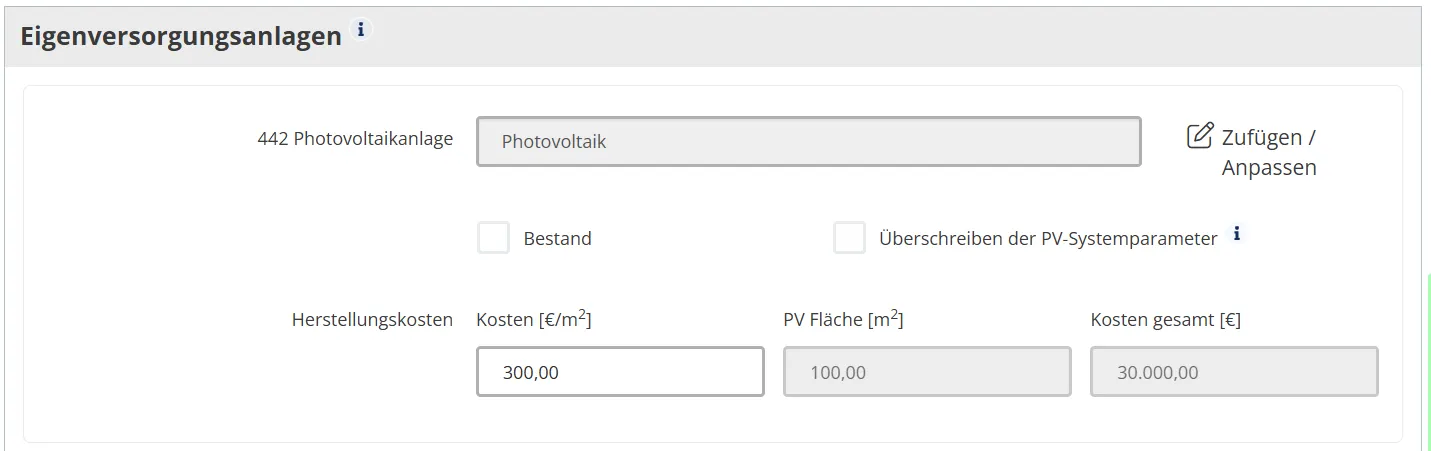Screen dimensions: 1431x451
Task: Click the Anpassen text
Action: tap(1268, 168)
